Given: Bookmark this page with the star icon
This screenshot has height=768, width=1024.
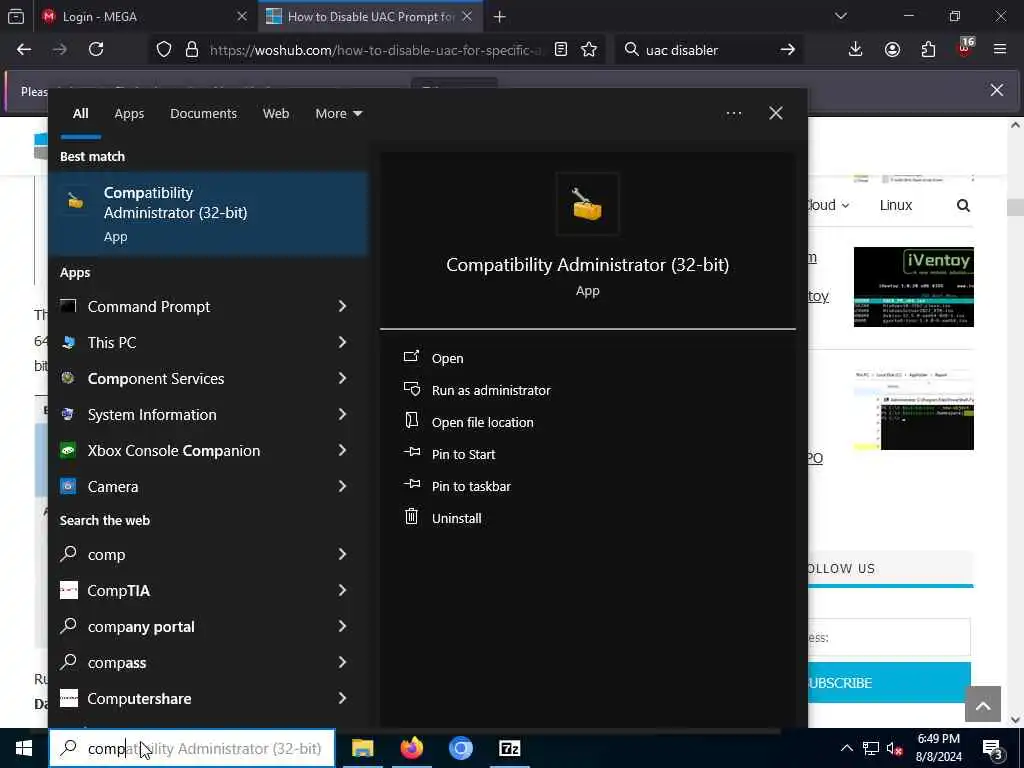Looking at the screenshot, I should click(589, 50).
